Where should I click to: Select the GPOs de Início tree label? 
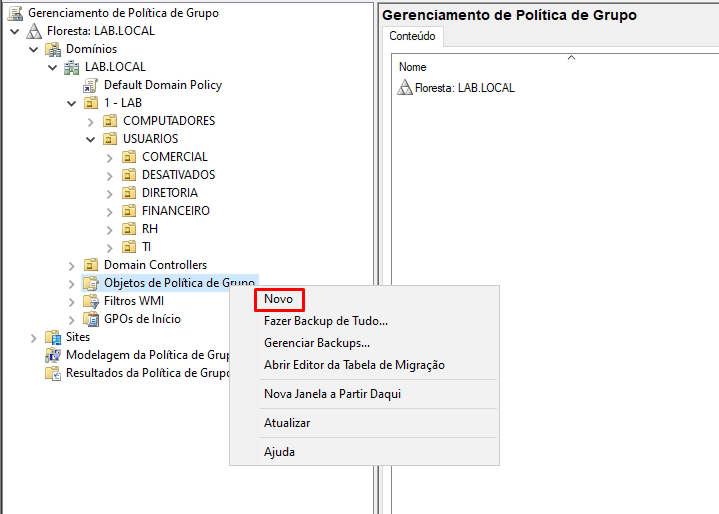click(x=142, y=319)
